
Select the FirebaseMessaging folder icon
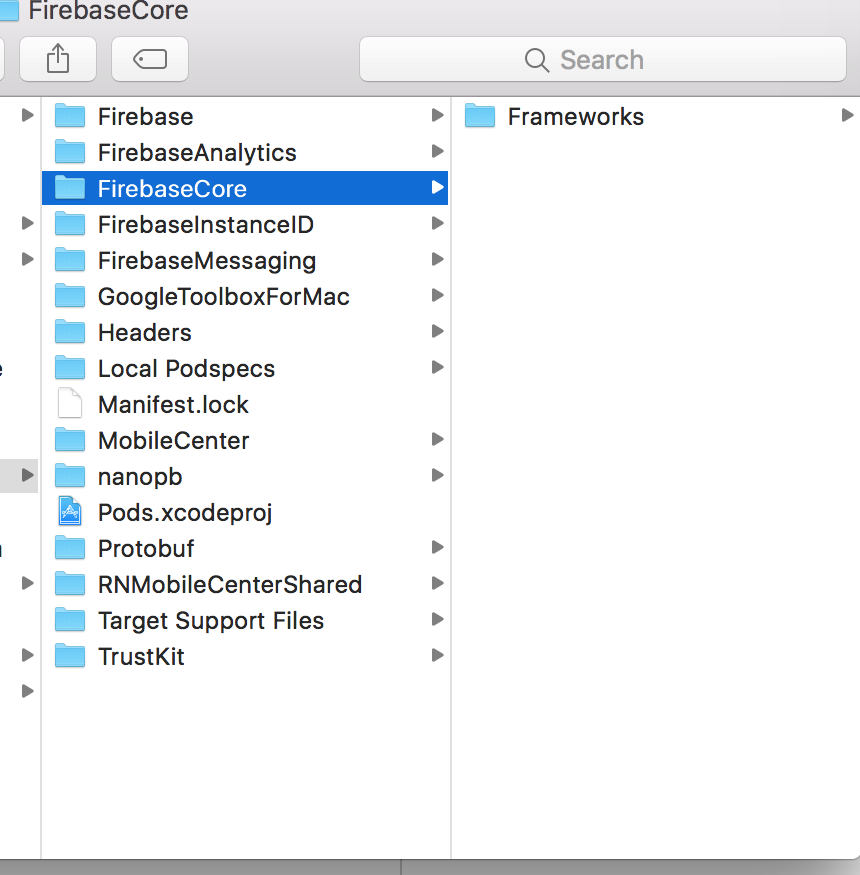click(x=70, y=259)
